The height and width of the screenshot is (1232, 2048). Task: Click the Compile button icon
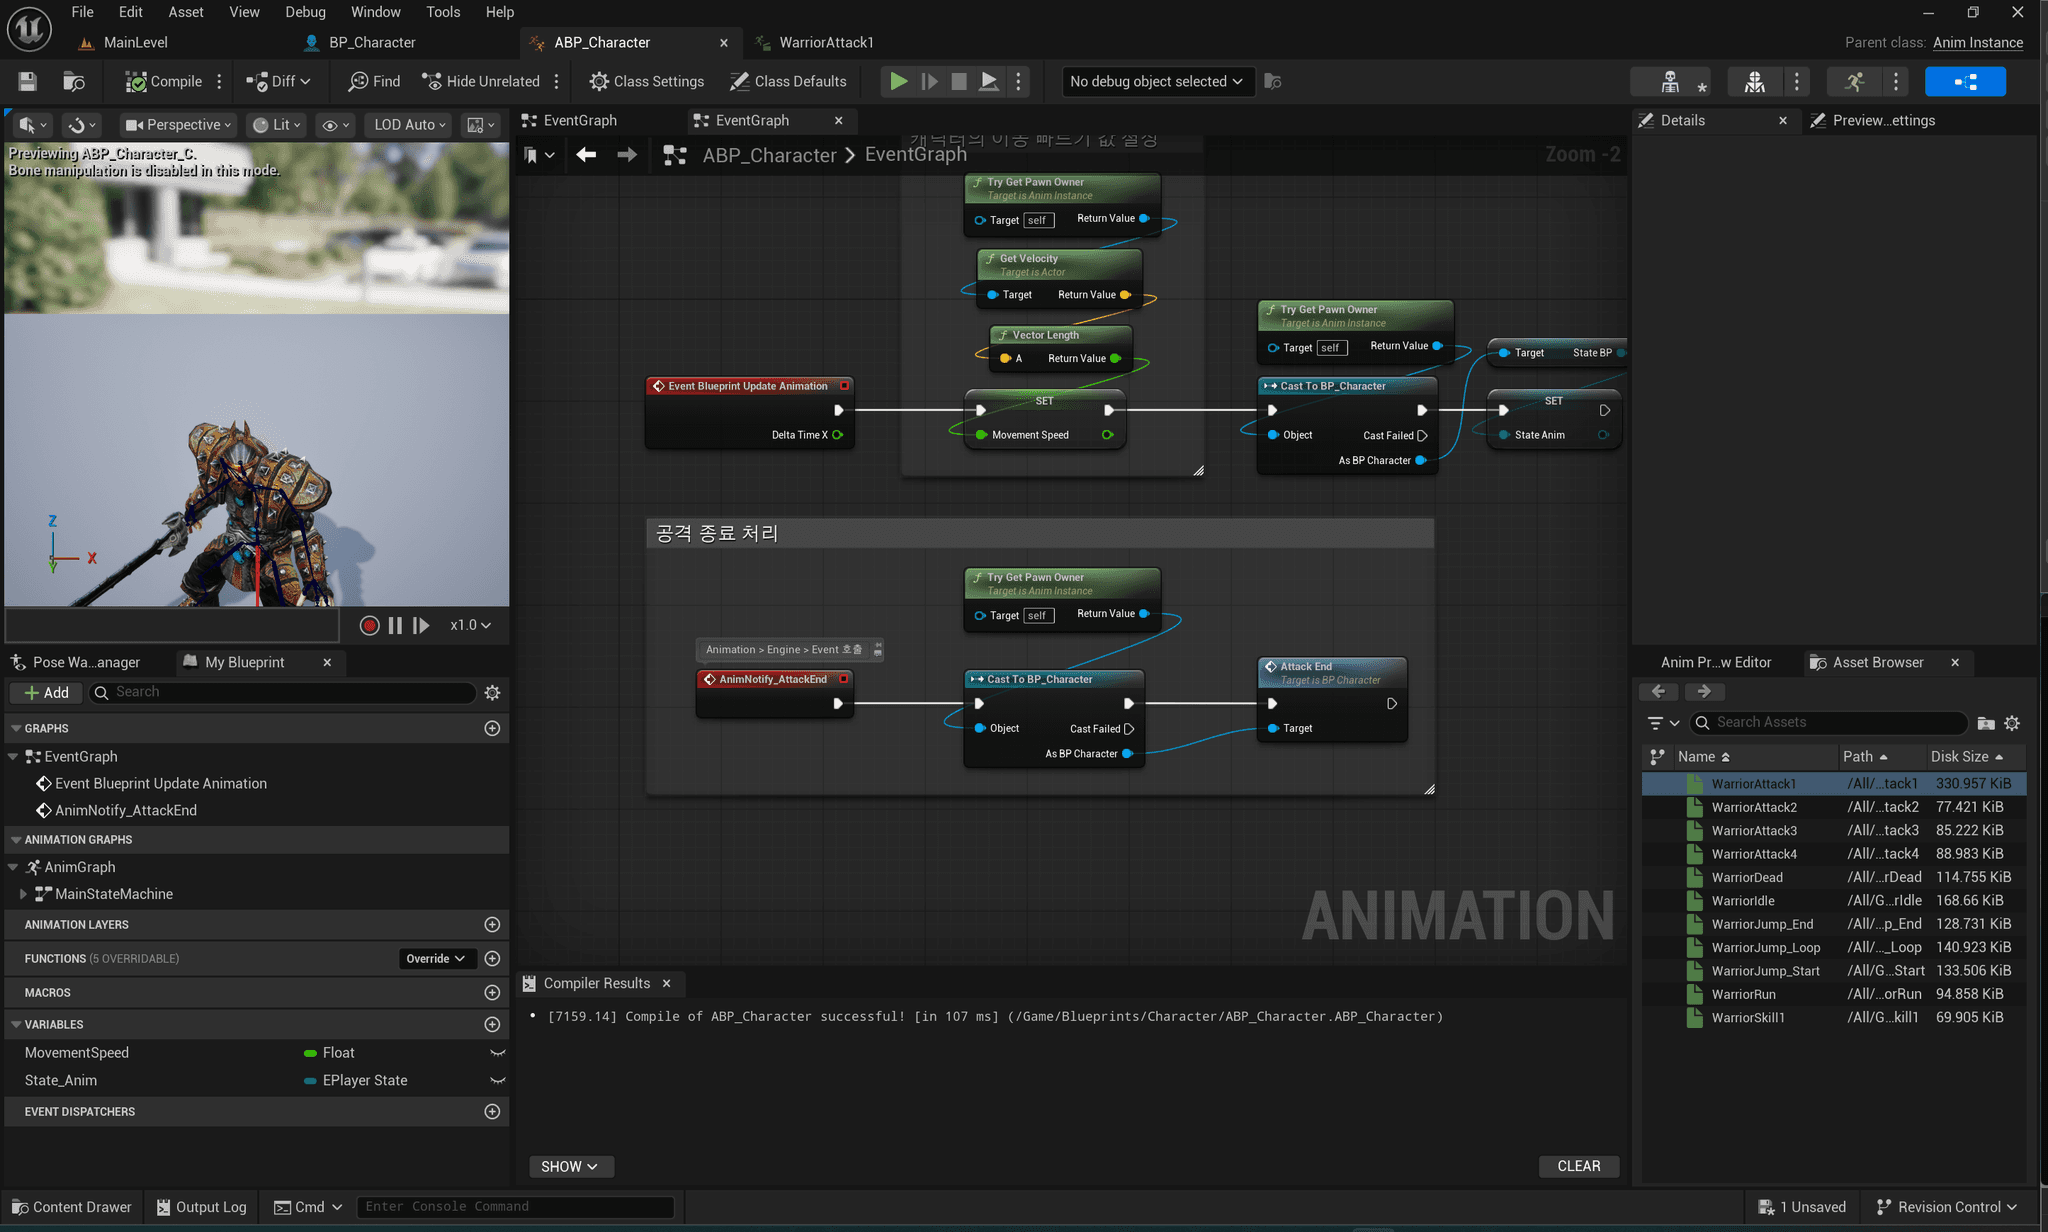136,82
